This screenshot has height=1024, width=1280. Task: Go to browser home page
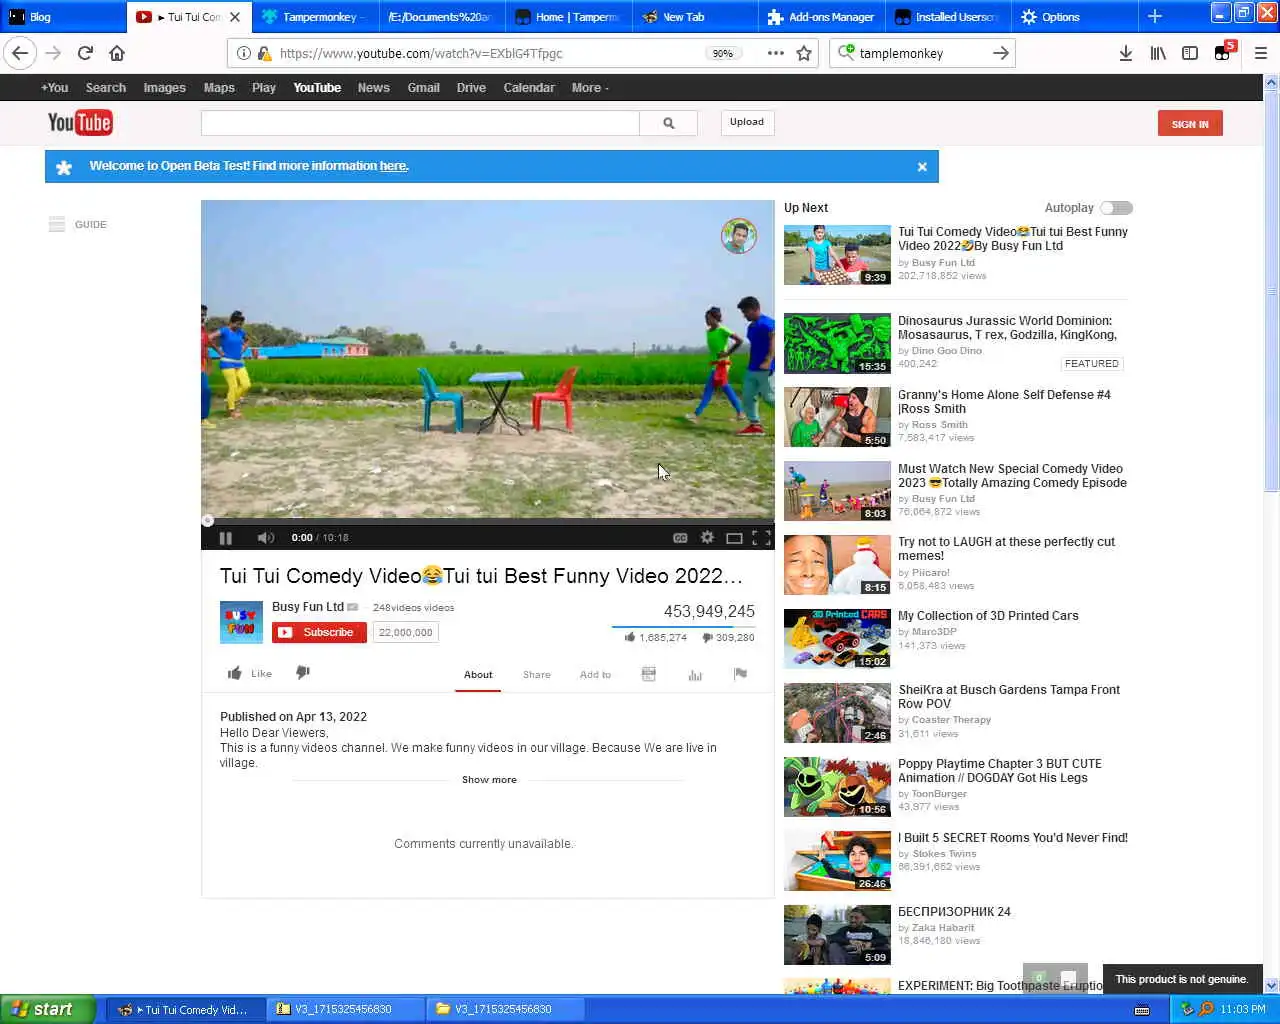pos(117,53)
